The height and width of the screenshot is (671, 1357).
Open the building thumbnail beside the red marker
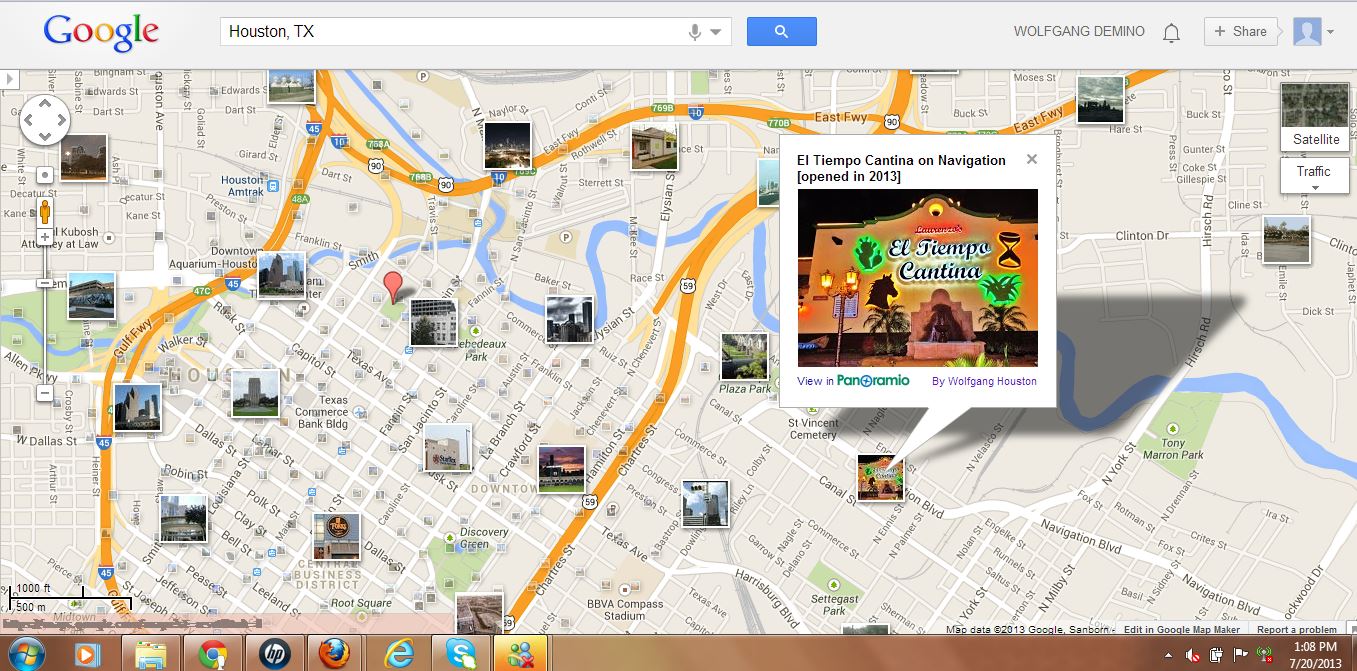click(x=433, y=323)
